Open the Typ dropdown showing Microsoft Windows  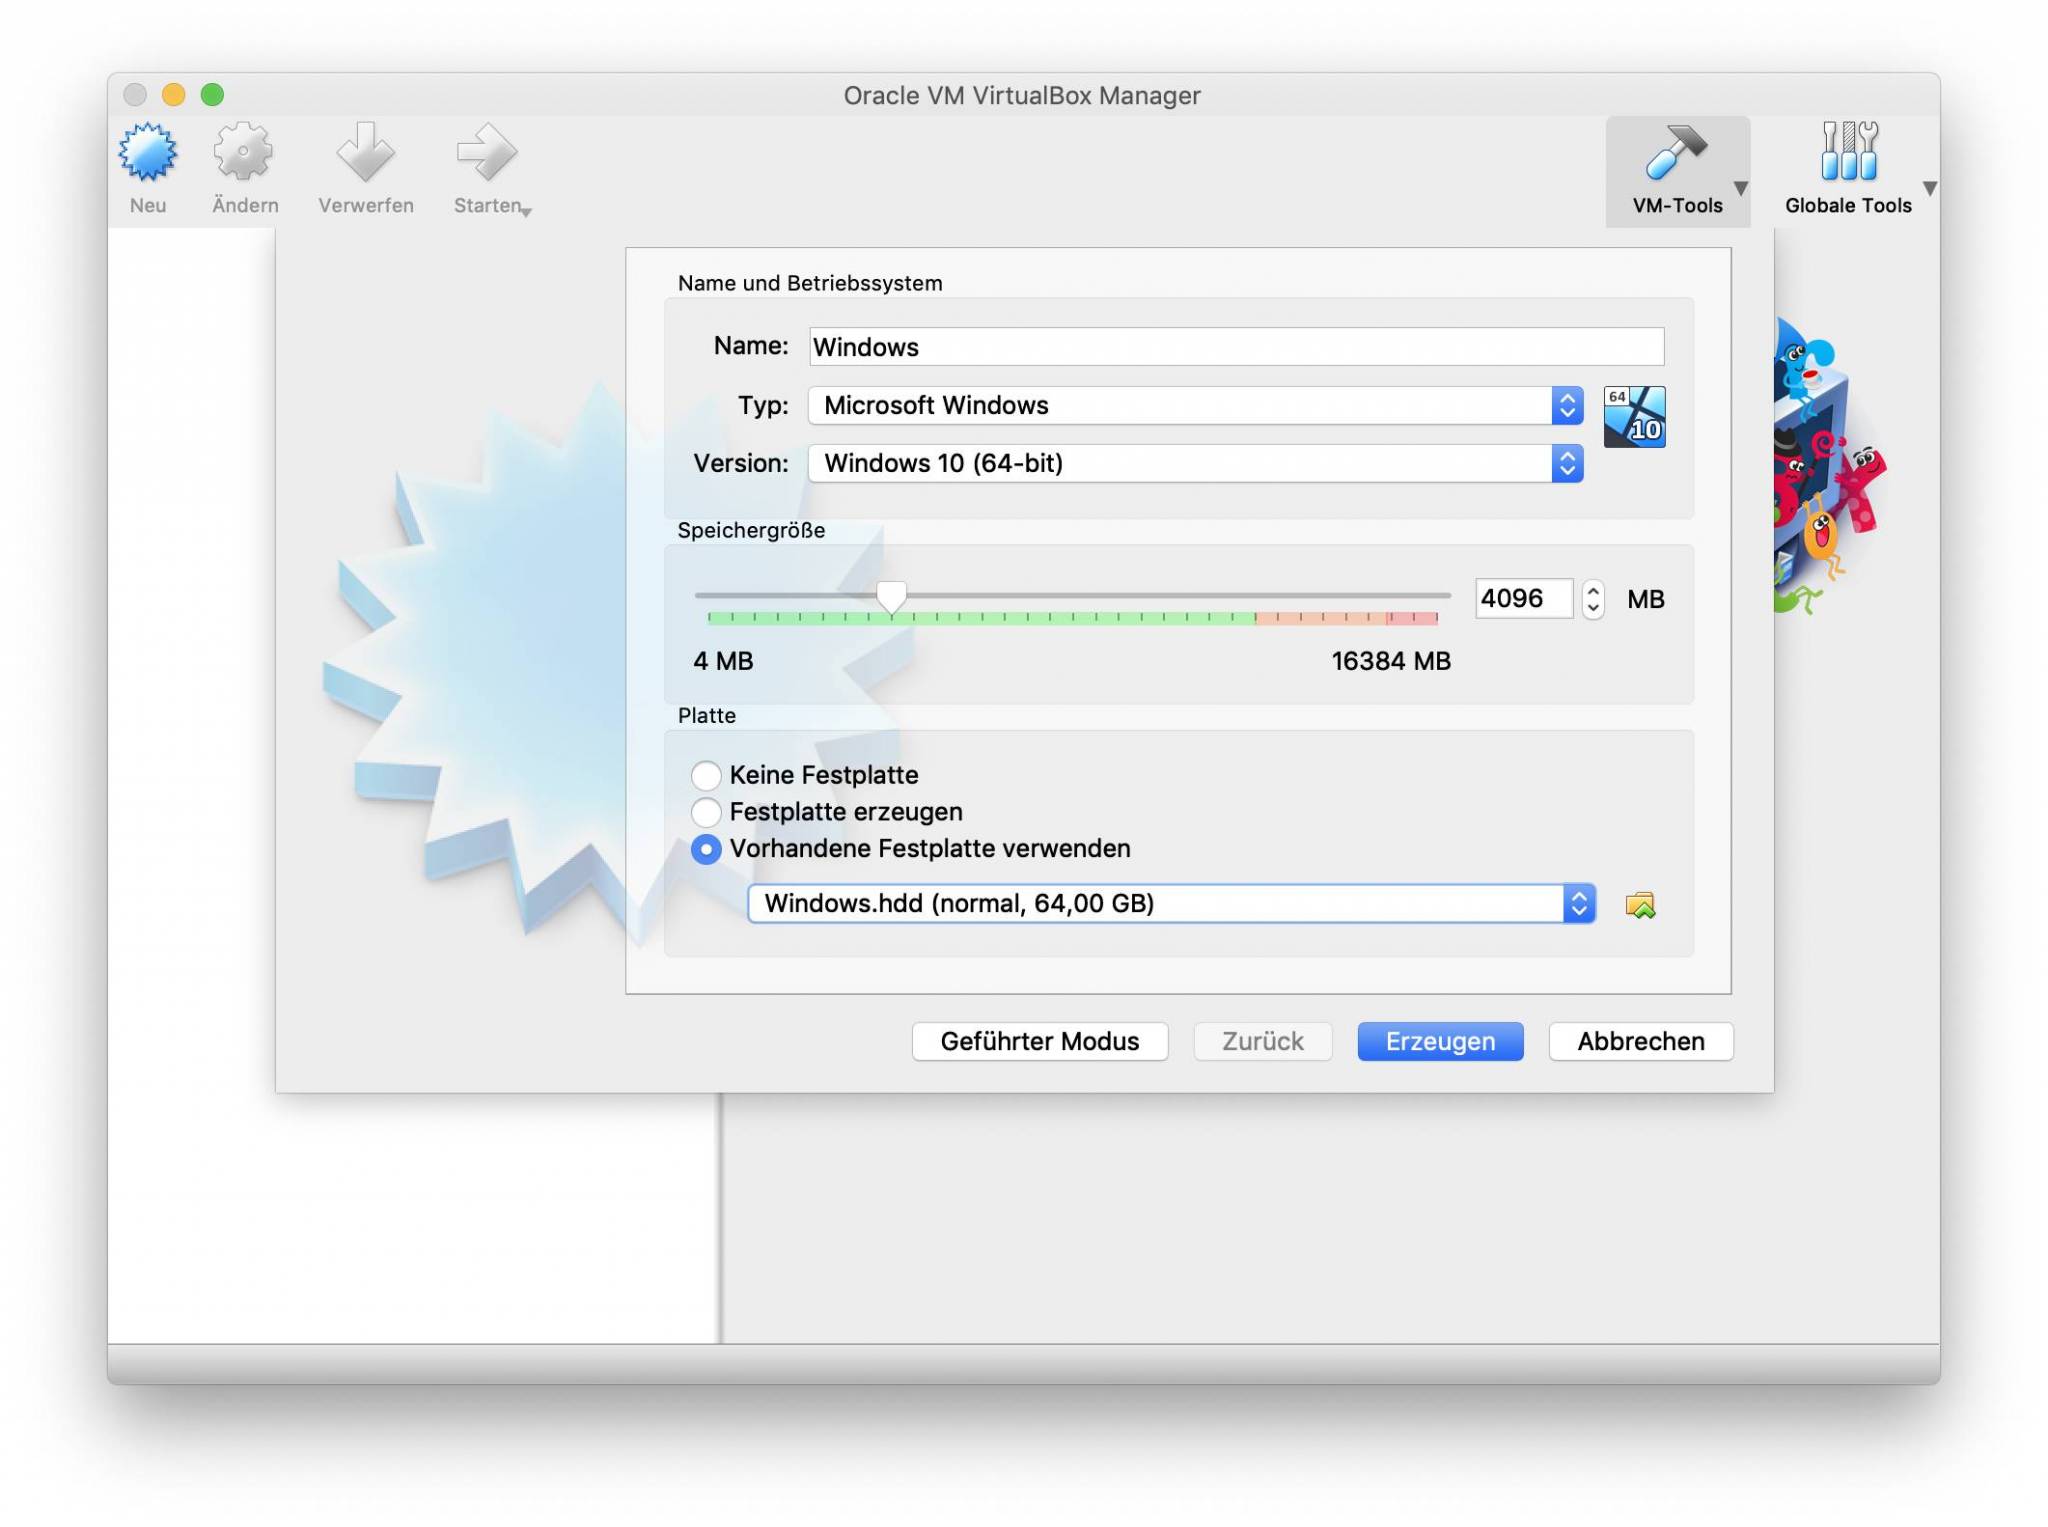click(x=1194, y=405)
